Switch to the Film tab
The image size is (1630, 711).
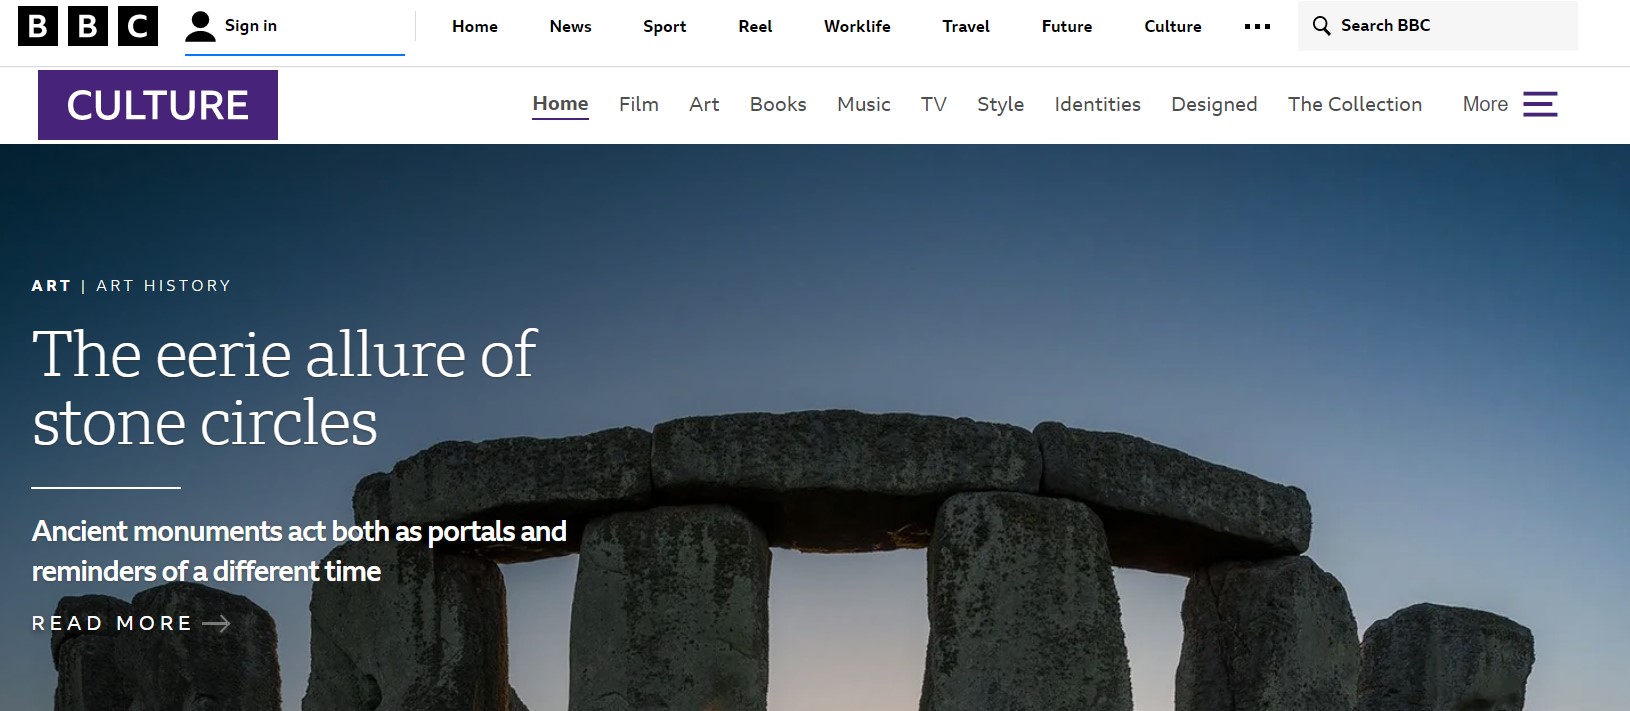[638, 104]
